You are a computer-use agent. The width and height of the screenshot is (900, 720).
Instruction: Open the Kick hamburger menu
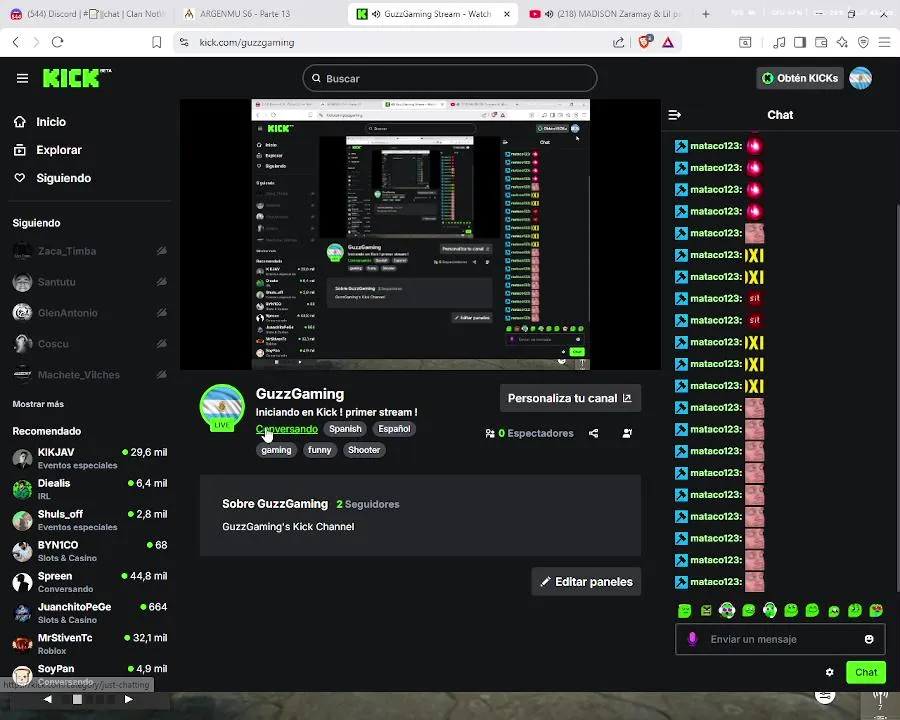22,78
